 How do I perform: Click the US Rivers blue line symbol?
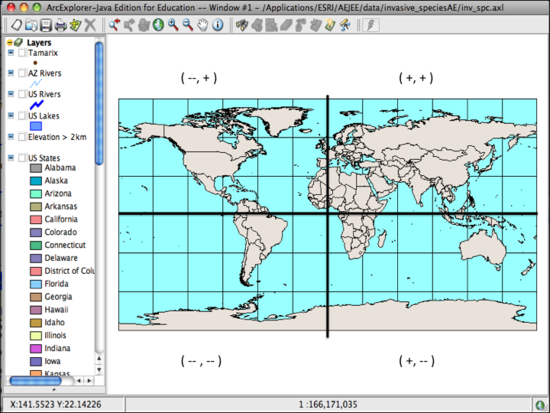click(x=36, y=105)
